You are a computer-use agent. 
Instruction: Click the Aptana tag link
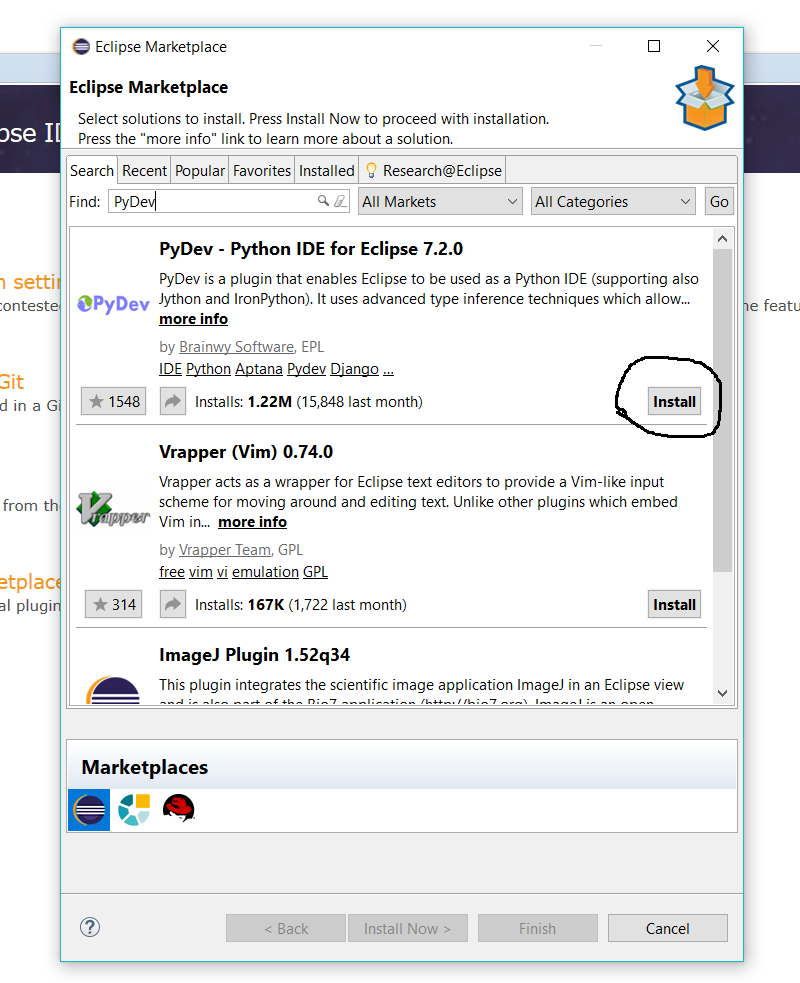259,369
